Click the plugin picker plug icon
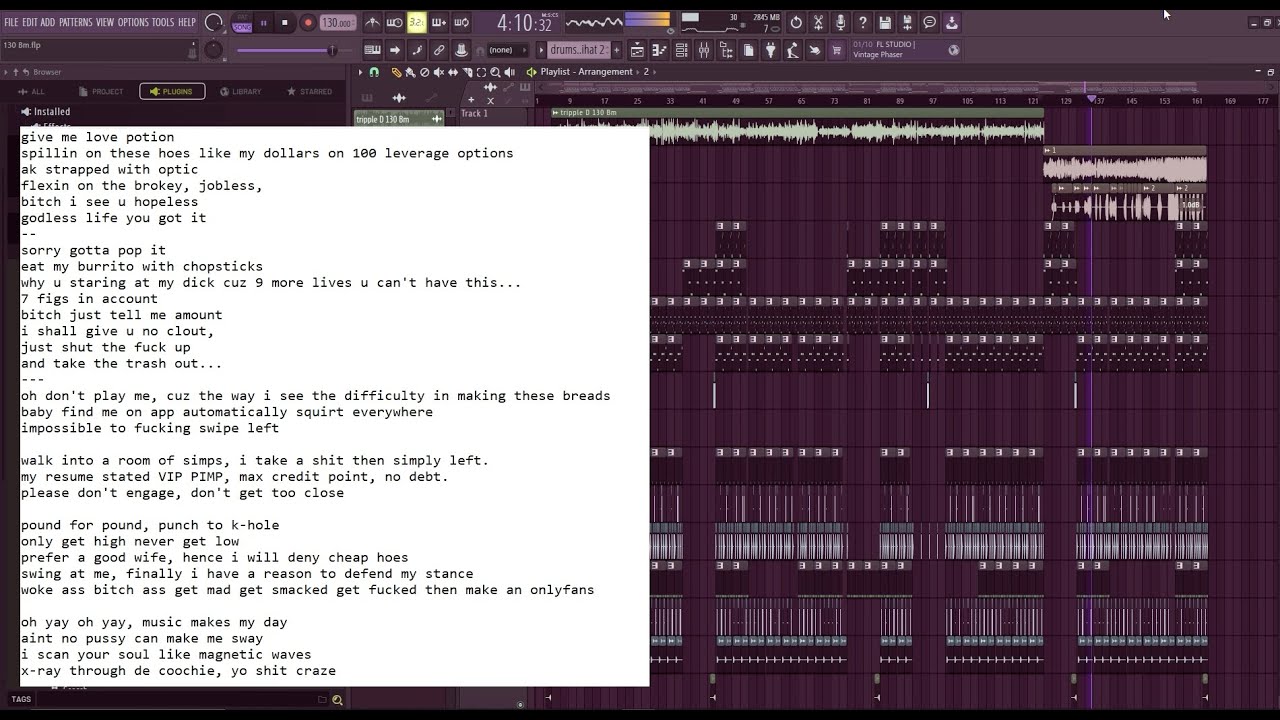 point(770,50)
